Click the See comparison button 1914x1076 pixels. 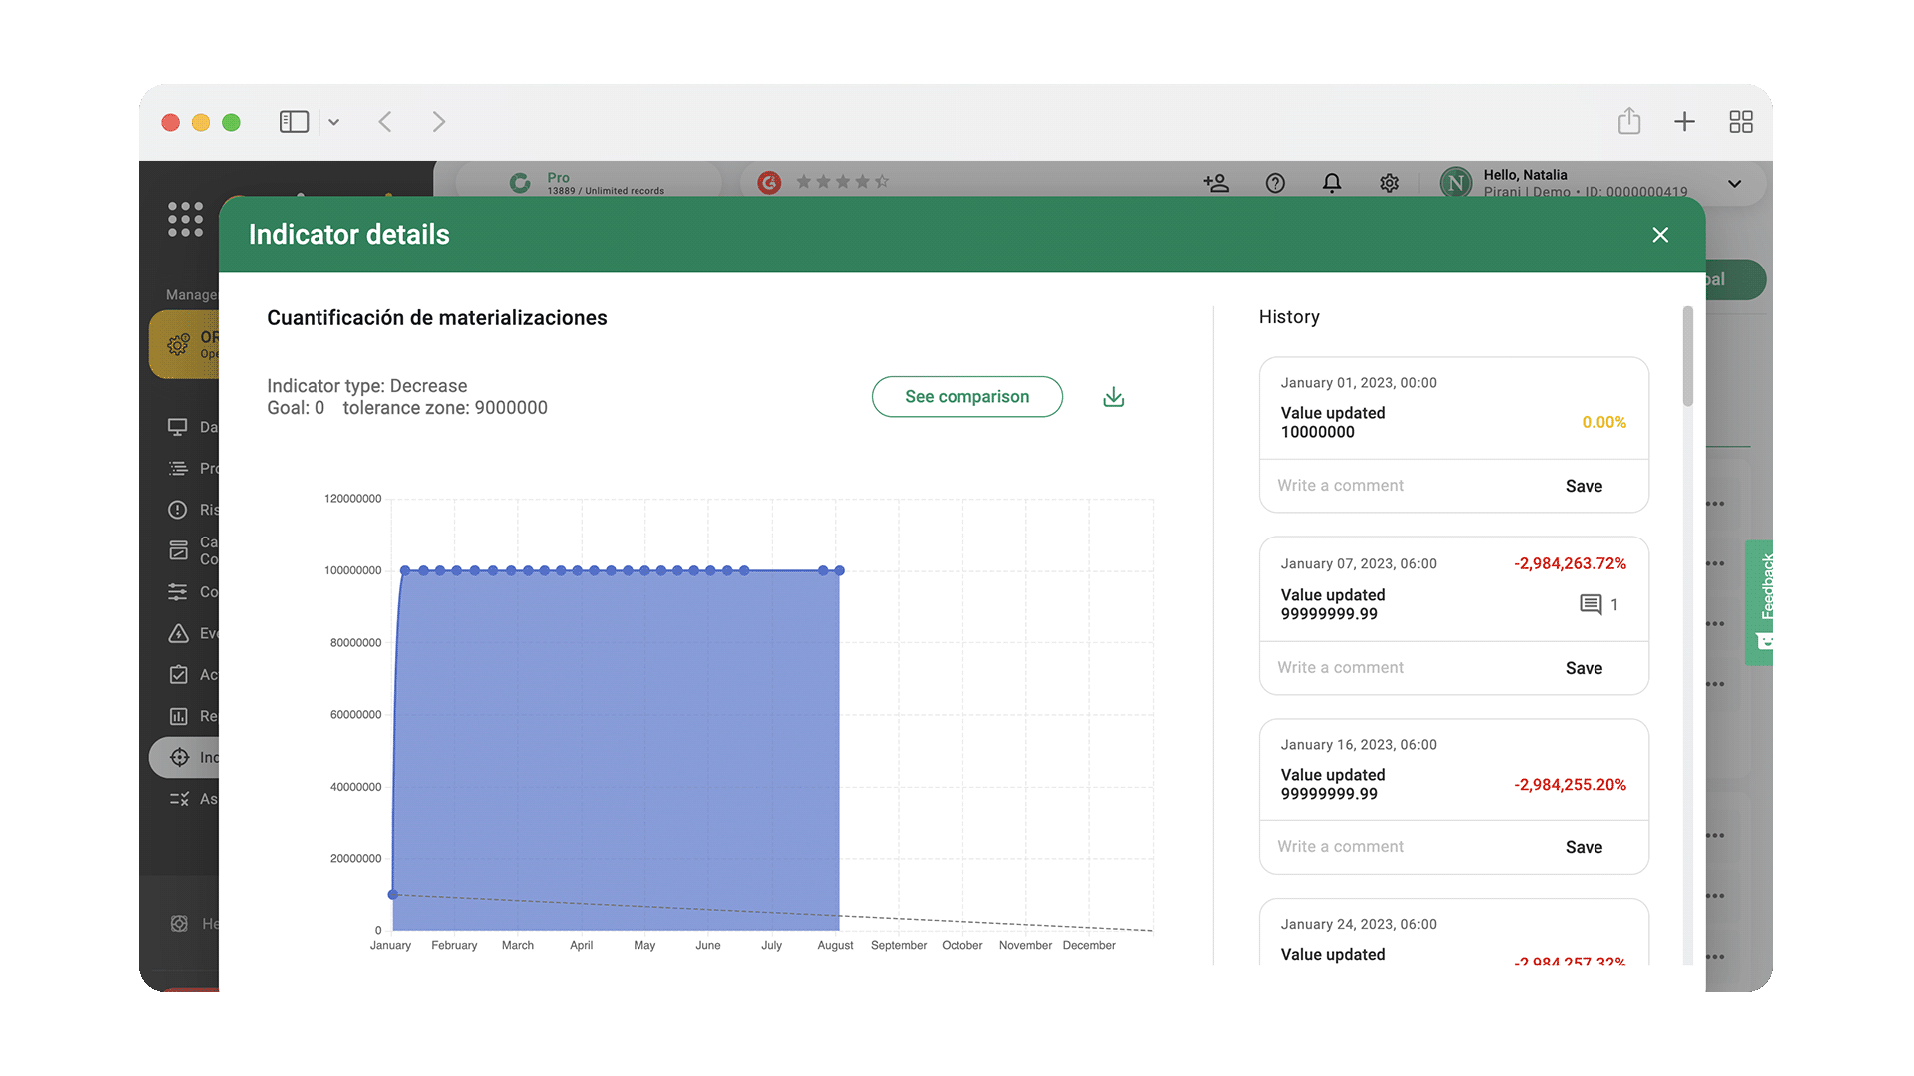966,397
